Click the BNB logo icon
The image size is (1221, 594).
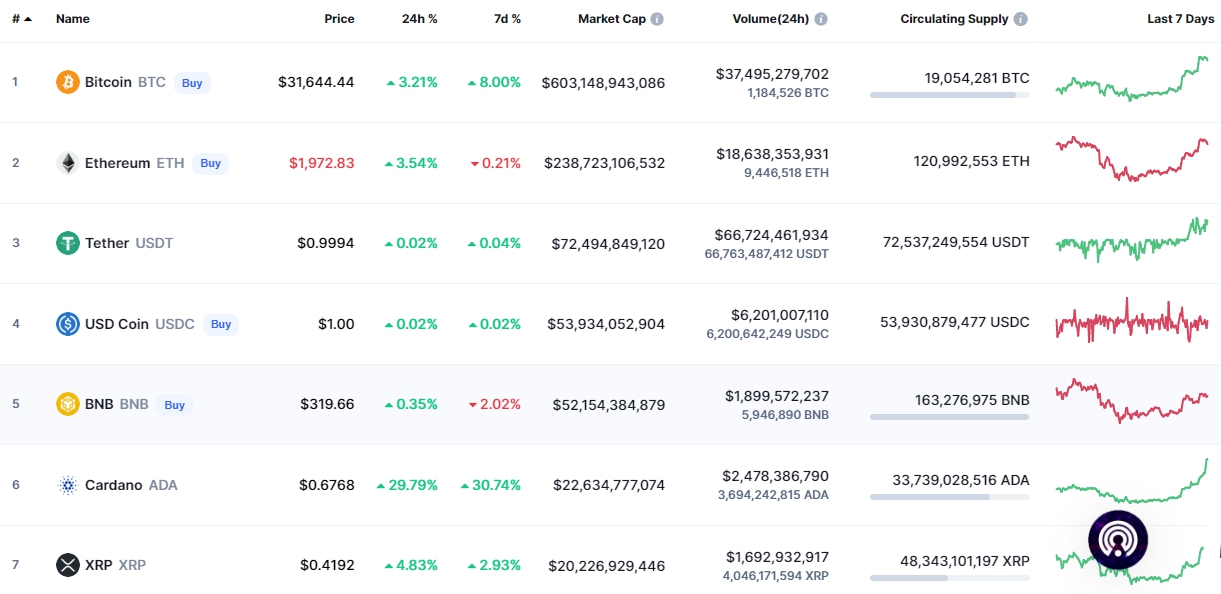pyautogui.click(x=67, y=405)
